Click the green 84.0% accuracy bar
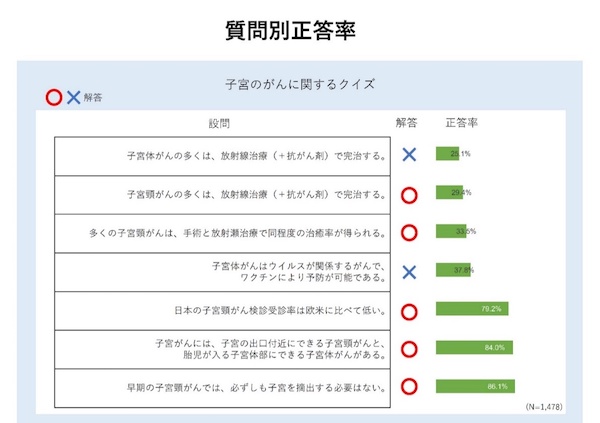Screen dimensions: 600x423 473,348
